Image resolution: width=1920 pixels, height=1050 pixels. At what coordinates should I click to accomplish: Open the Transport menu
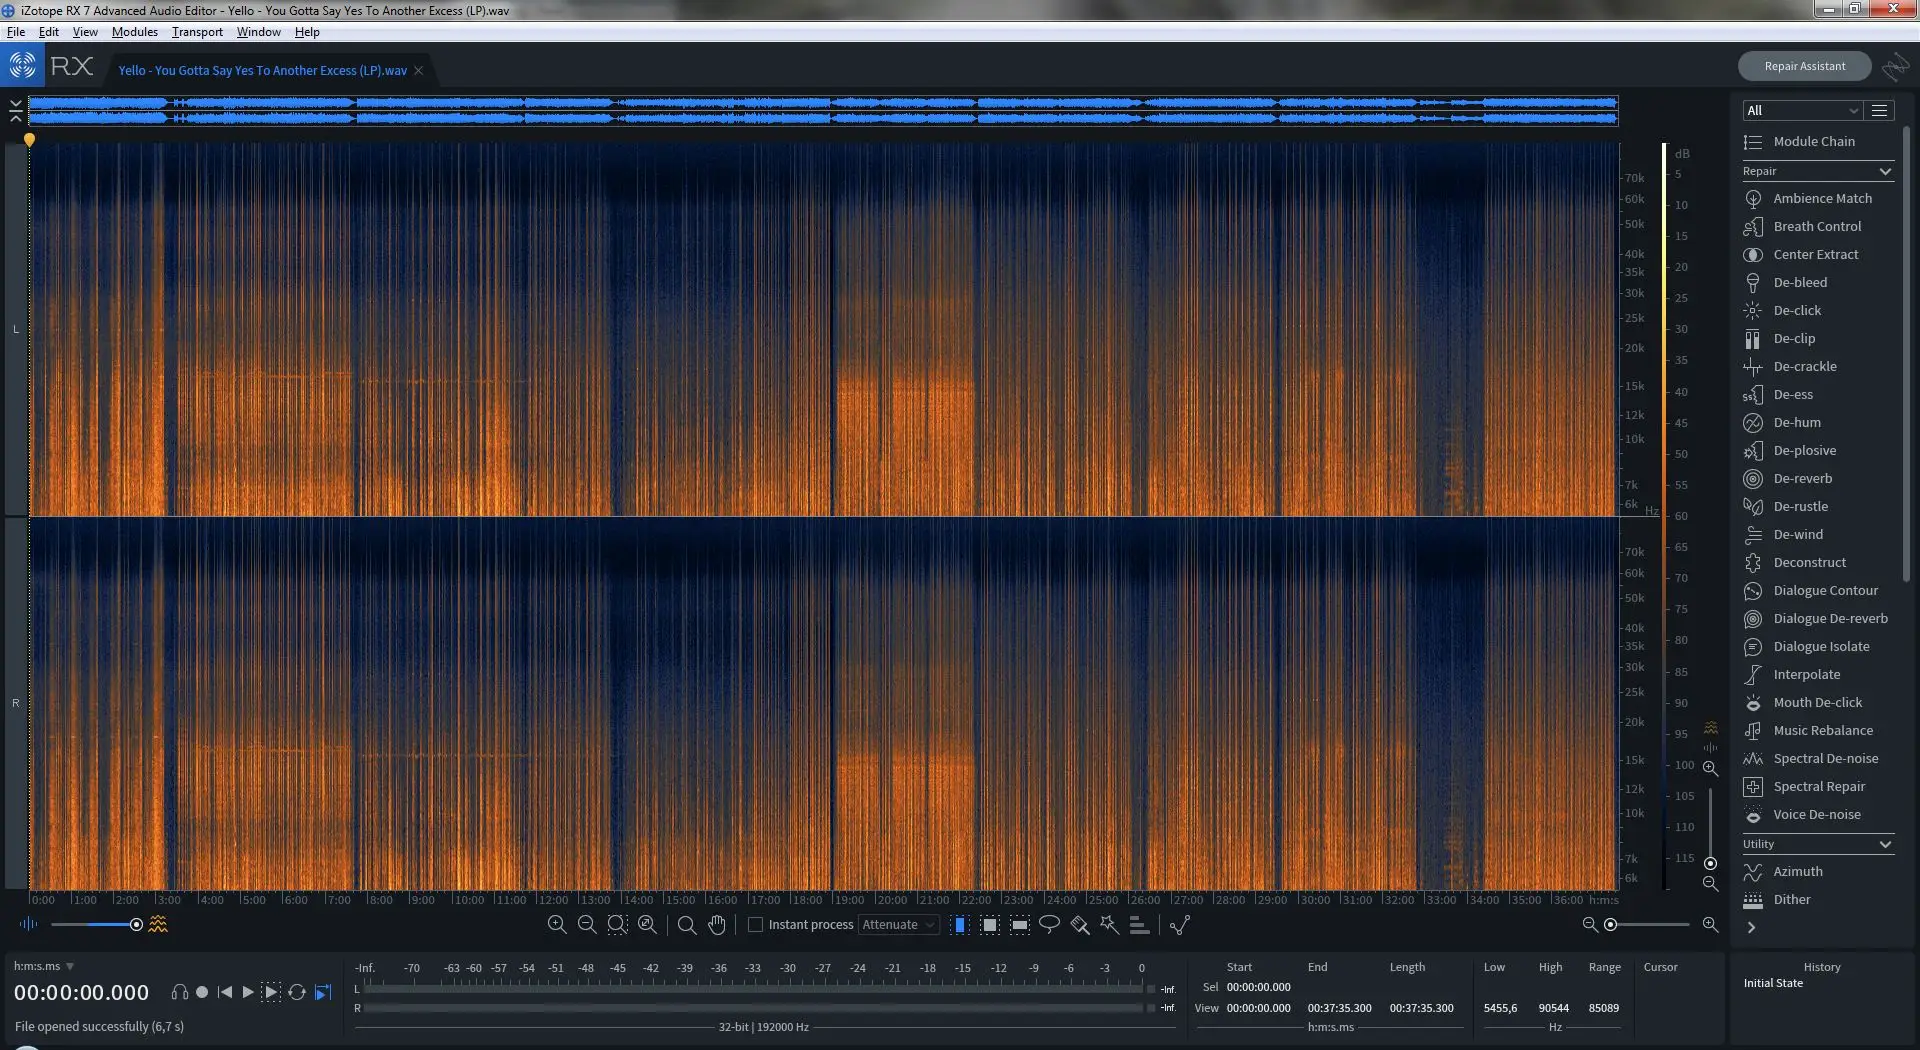pyautogui.click(x=197, y=32)
